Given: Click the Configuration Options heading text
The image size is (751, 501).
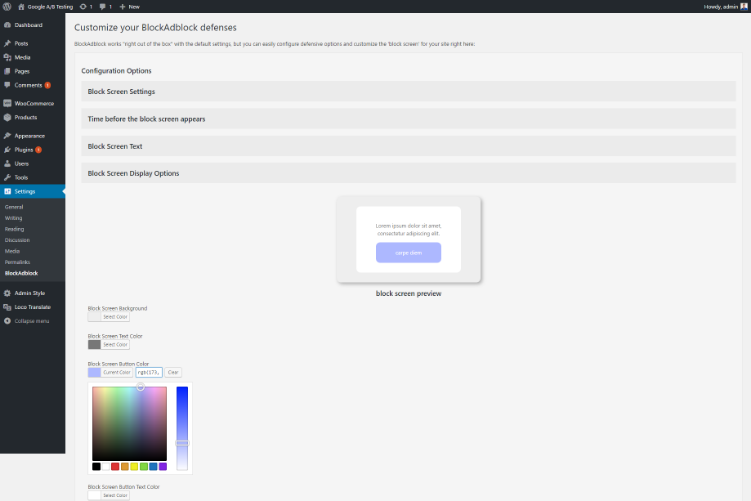Looking at the screenshot, I should click(x=116, y=70).
